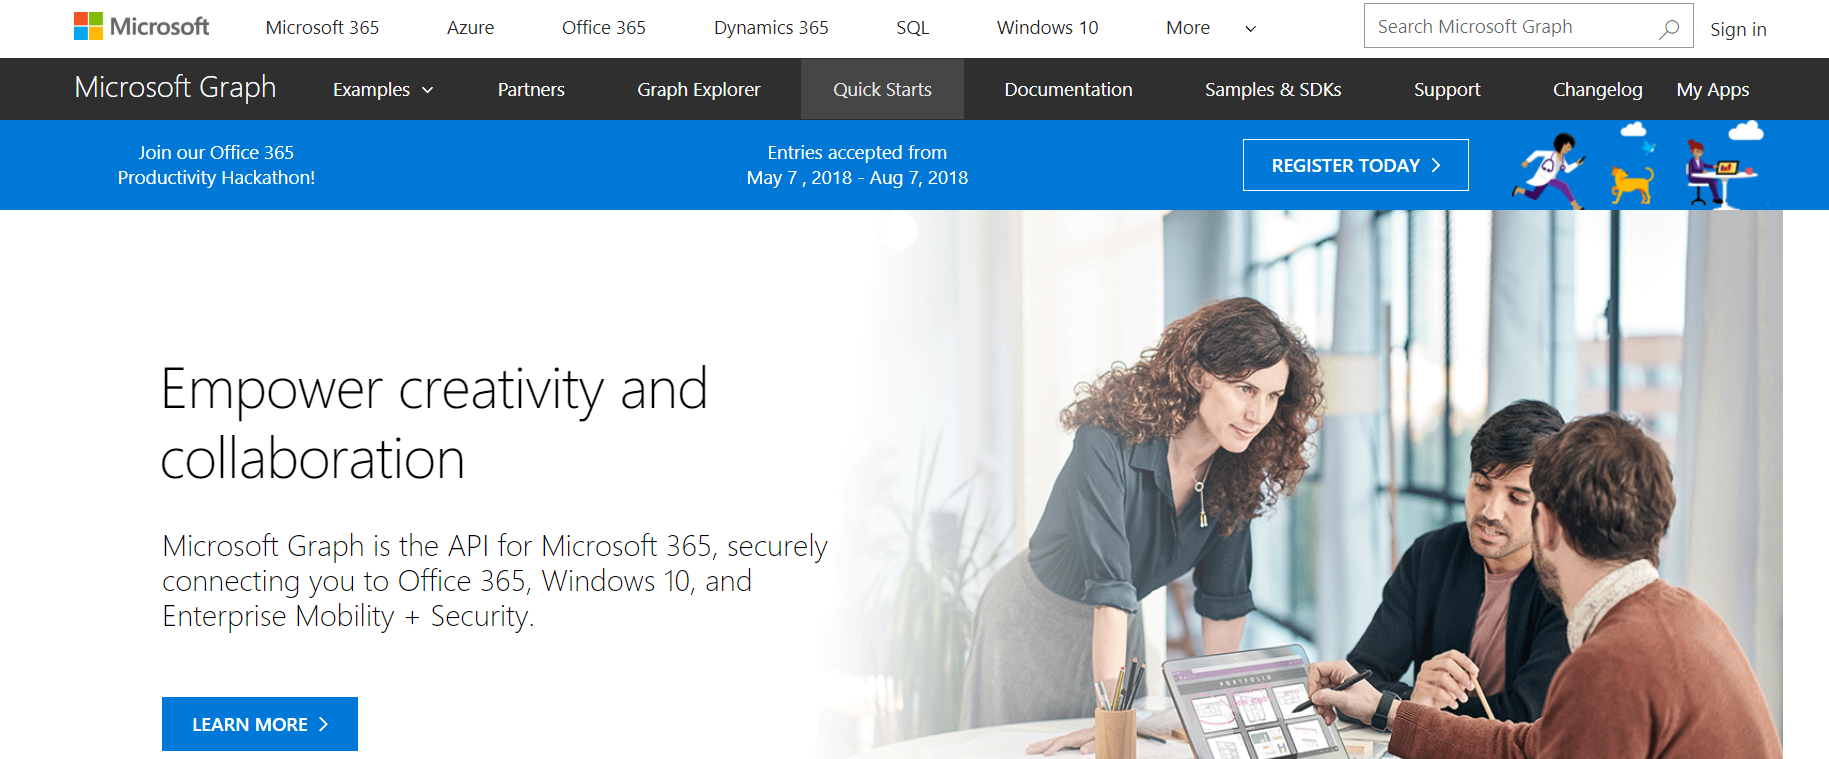Expand the More dropdown chevron
The image size is (1829, 759).
coord(1250,29)
